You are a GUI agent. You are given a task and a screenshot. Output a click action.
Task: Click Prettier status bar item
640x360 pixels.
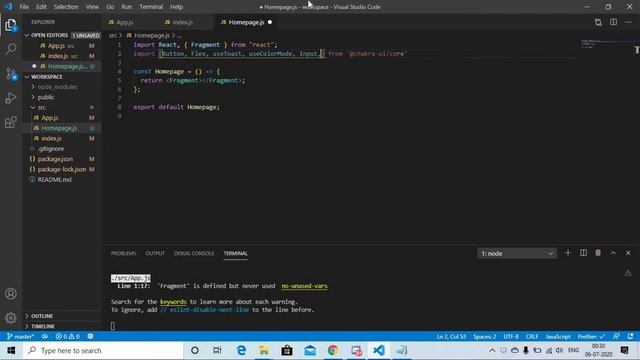tap(591, 336)
